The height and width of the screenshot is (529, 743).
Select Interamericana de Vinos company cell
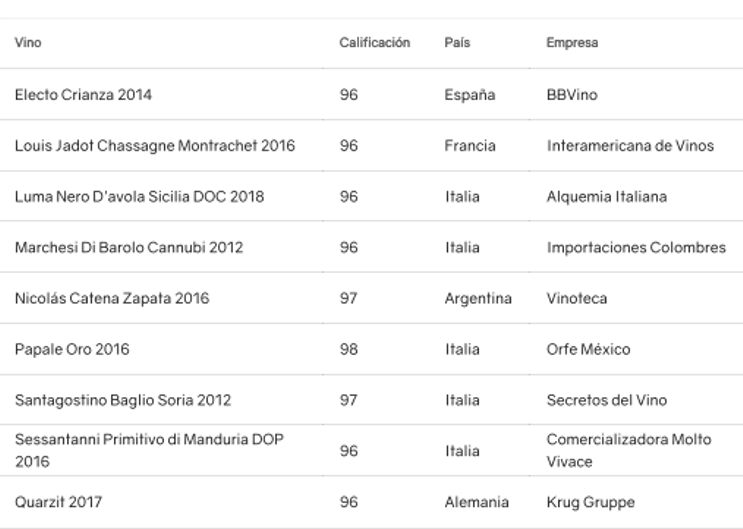[x=630, y=146]
